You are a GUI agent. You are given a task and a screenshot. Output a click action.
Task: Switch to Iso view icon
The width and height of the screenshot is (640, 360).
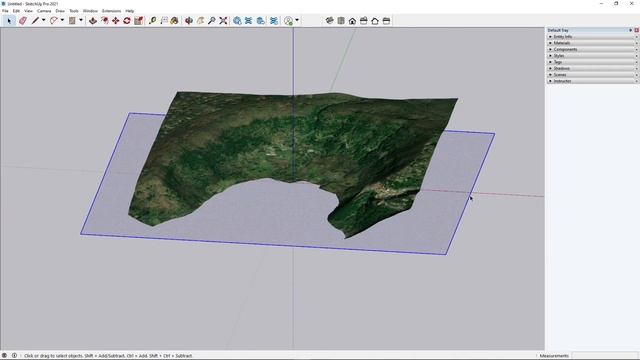pos(329,20)
